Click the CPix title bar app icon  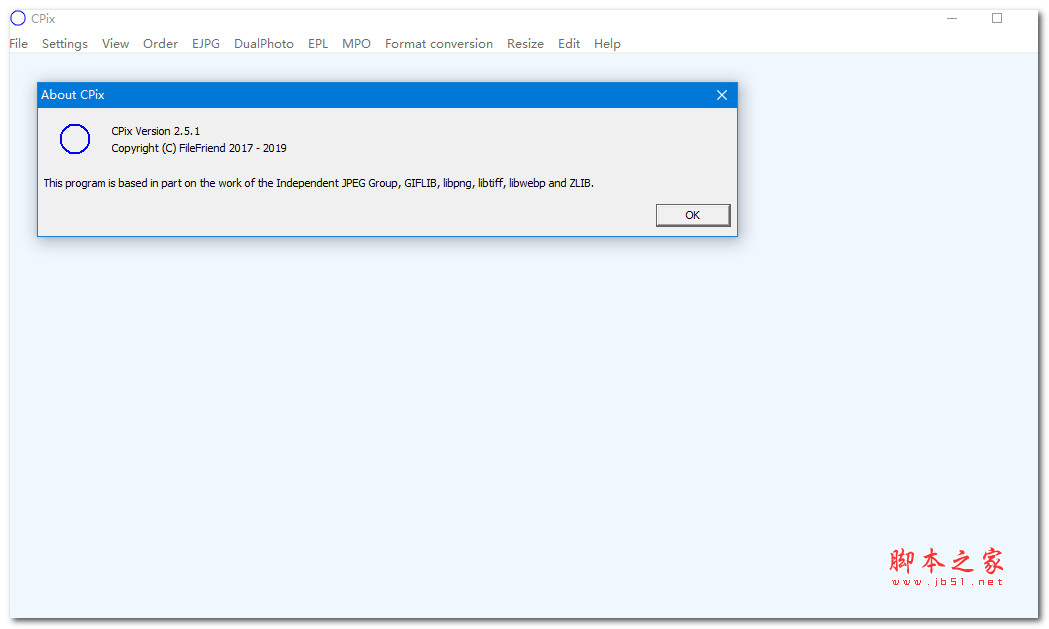coord(18,18)
